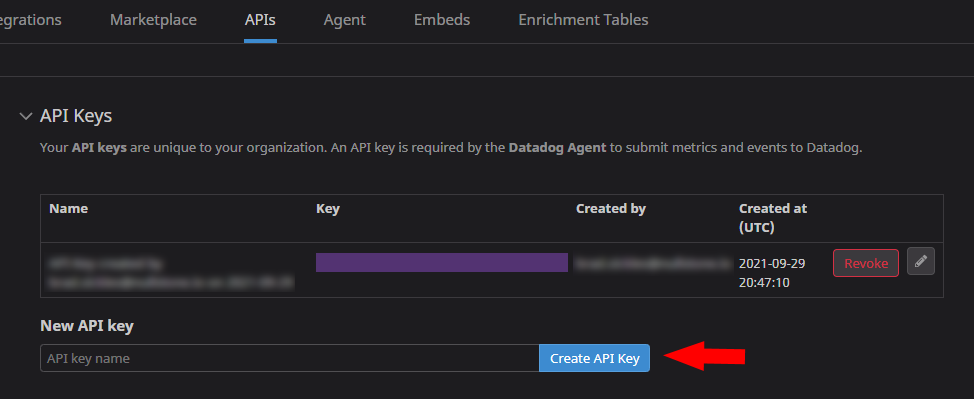Image resolution: width=974 pixels, height=399 pixels.
Task: Open the Agent tab
Action: coord(345,20)
